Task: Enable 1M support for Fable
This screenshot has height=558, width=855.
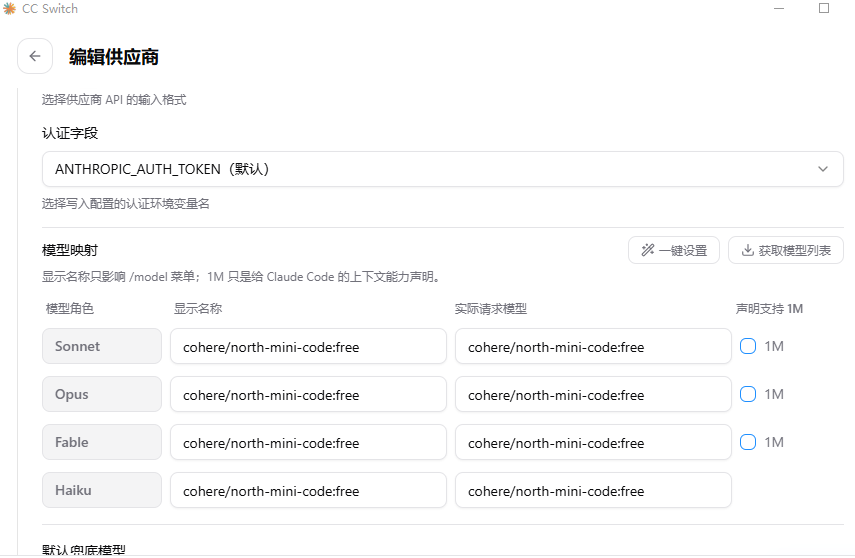Action: (748, 442)
